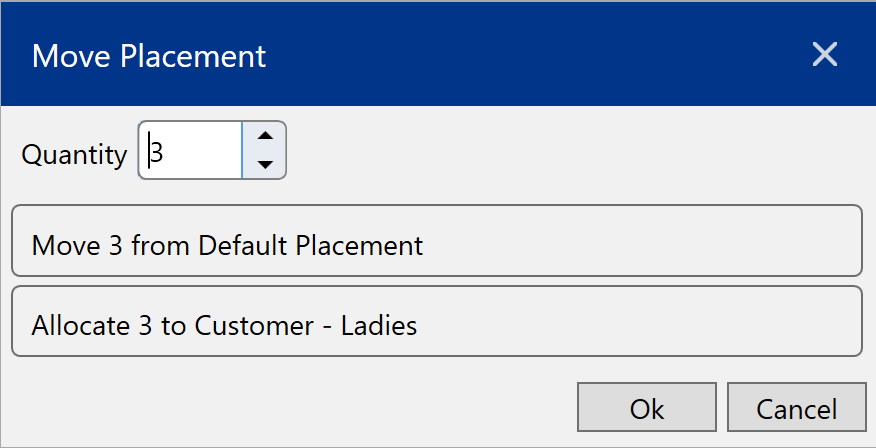Click the Quantity decrement down arrow
876x448 pixels.
pos(265,164)
